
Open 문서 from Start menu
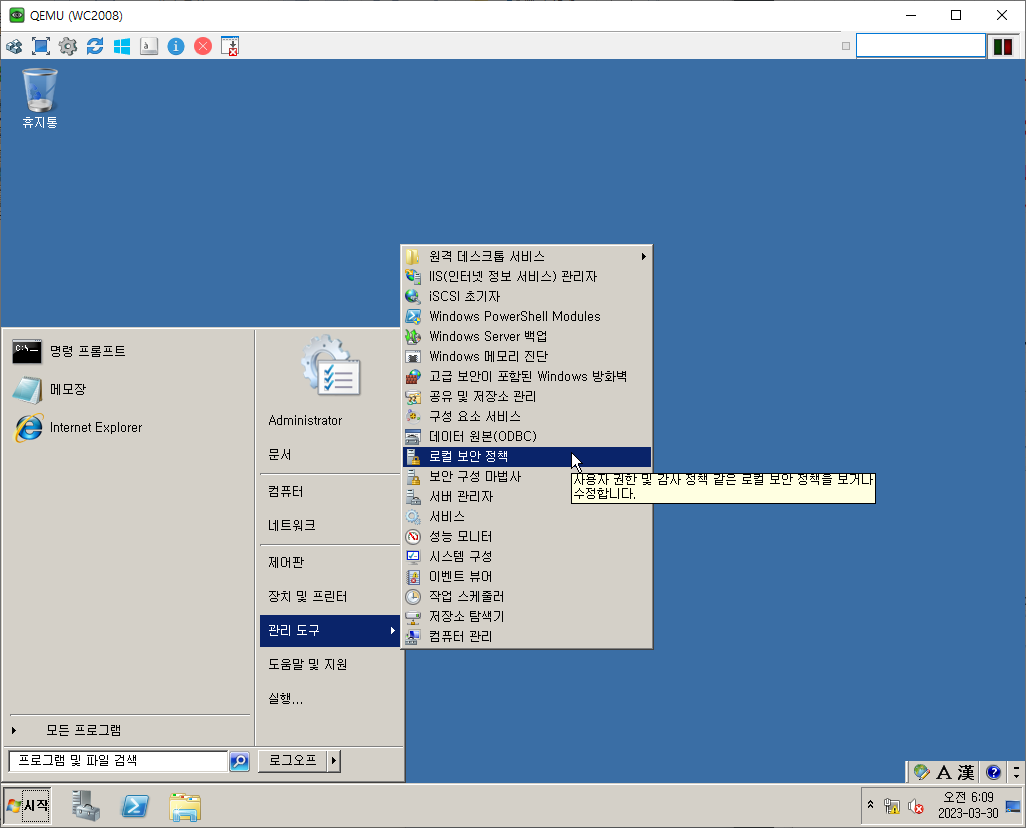pos(330,455)
